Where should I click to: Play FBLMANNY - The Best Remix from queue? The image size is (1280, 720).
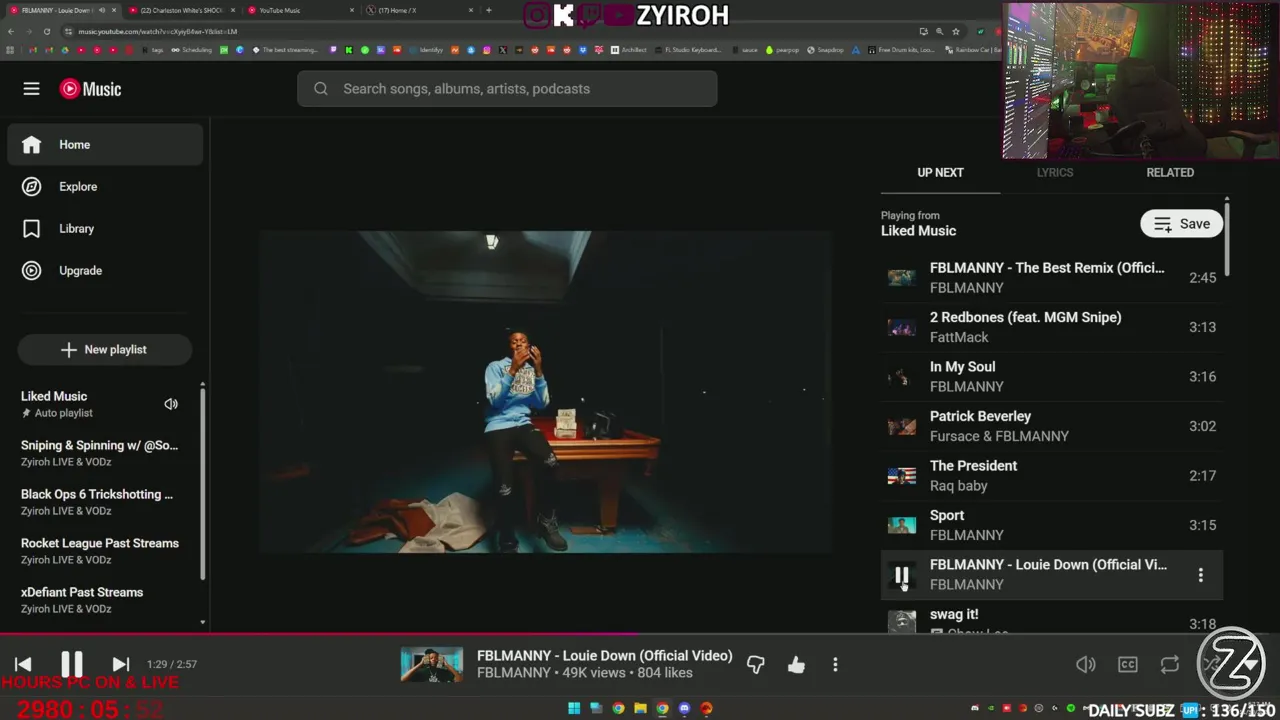coord(1051,278)
